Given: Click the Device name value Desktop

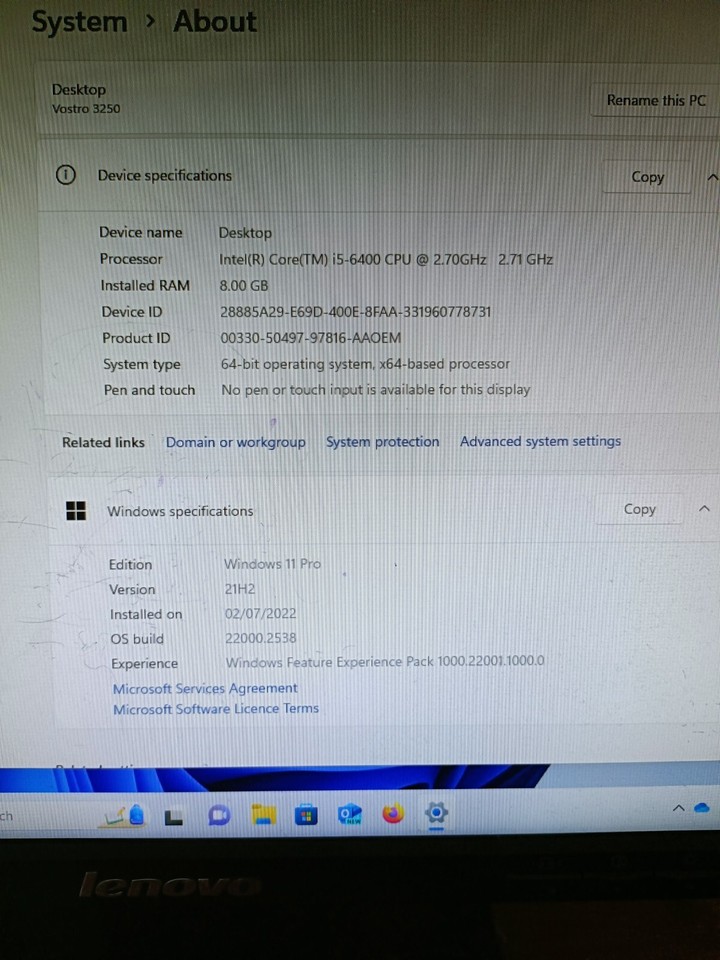Looking at the screenshot, I should click(245, 233).
